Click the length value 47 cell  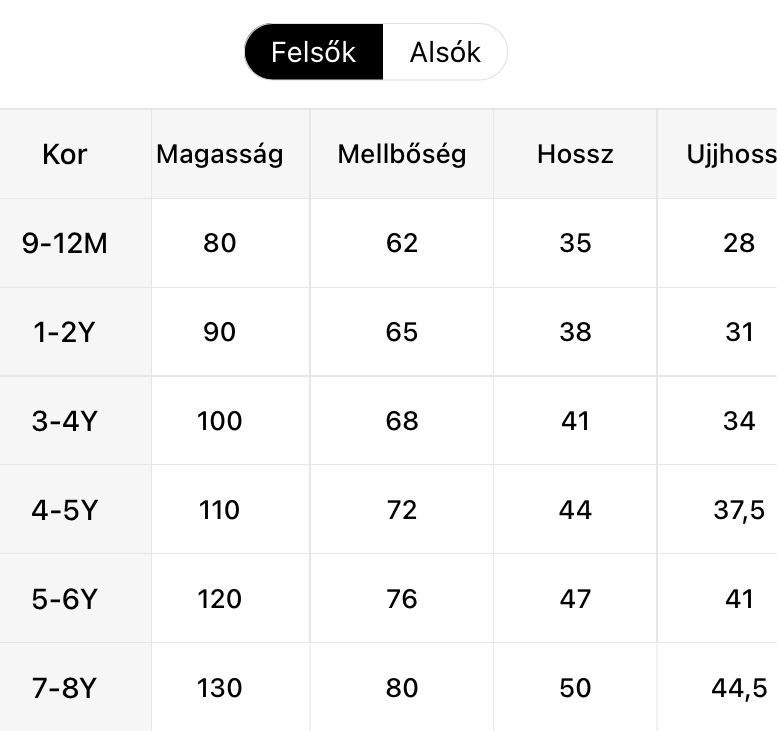(x=575, y=599)
